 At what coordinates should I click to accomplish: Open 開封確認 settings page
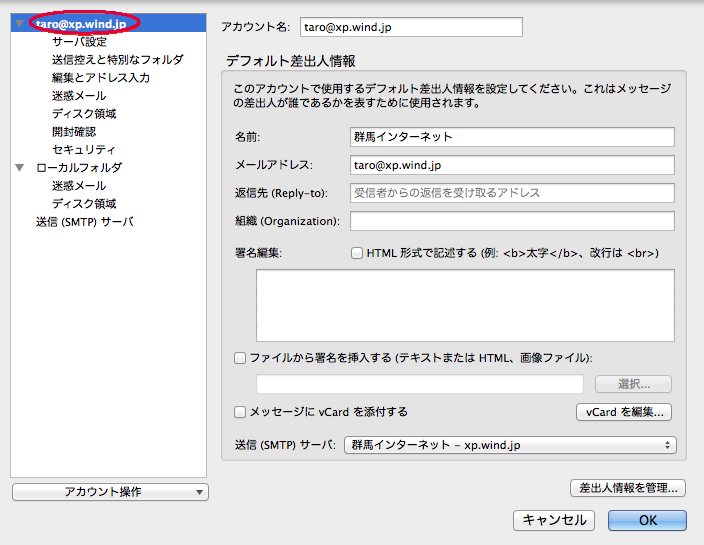[74, 132]
